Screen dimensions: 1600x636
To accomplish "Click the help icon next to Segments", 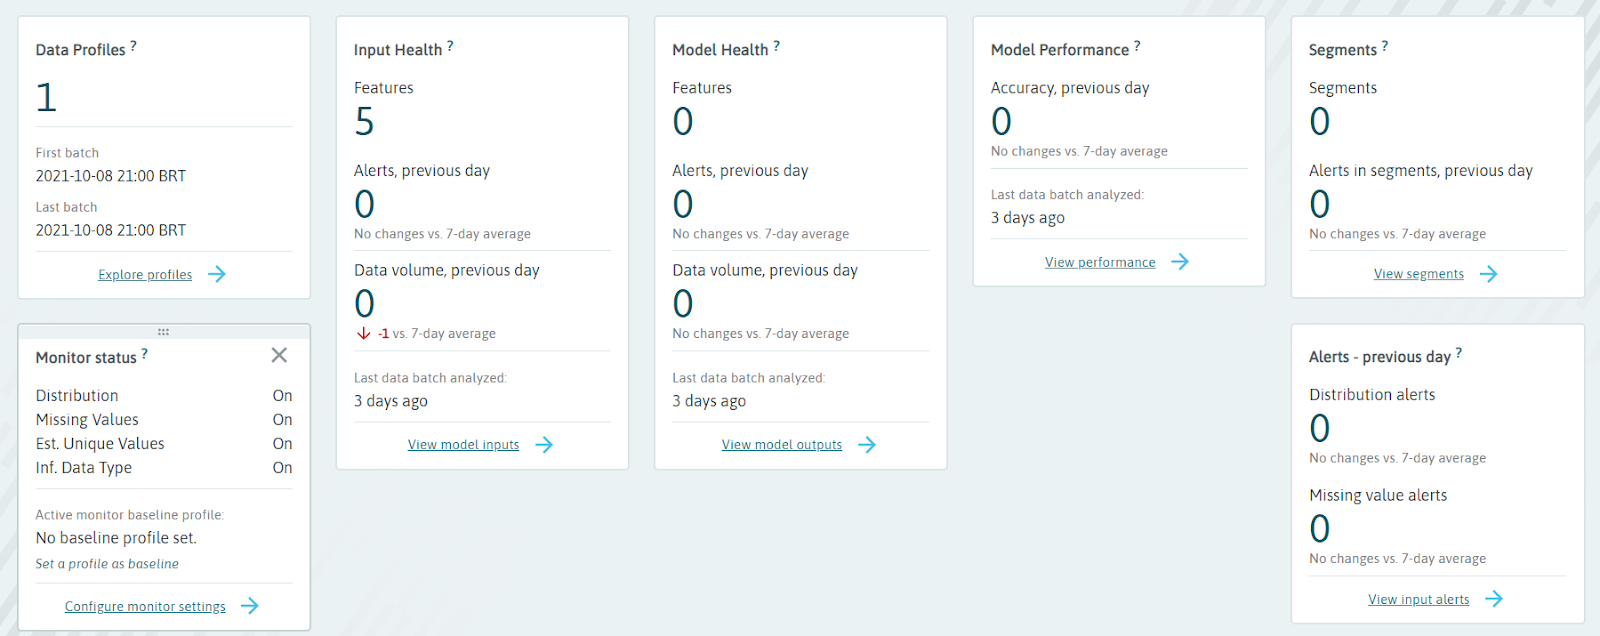I will [1385, 46].
